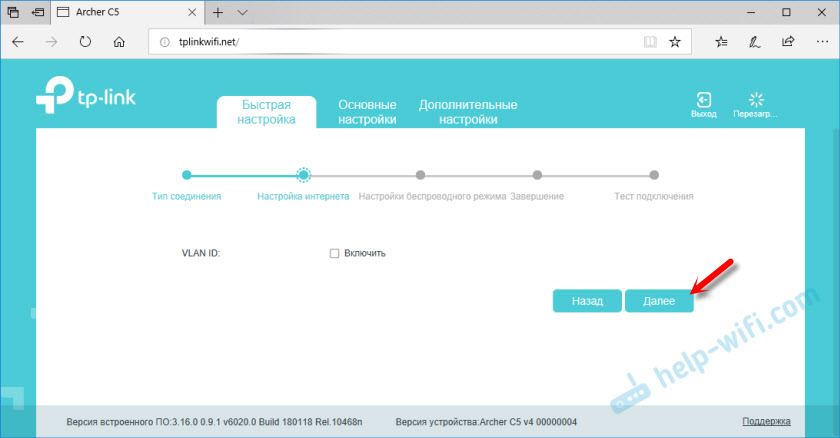The width and height of the screenshot is (840, 438).
Task: Open the Поддержка link
Action: click(766, 422)
